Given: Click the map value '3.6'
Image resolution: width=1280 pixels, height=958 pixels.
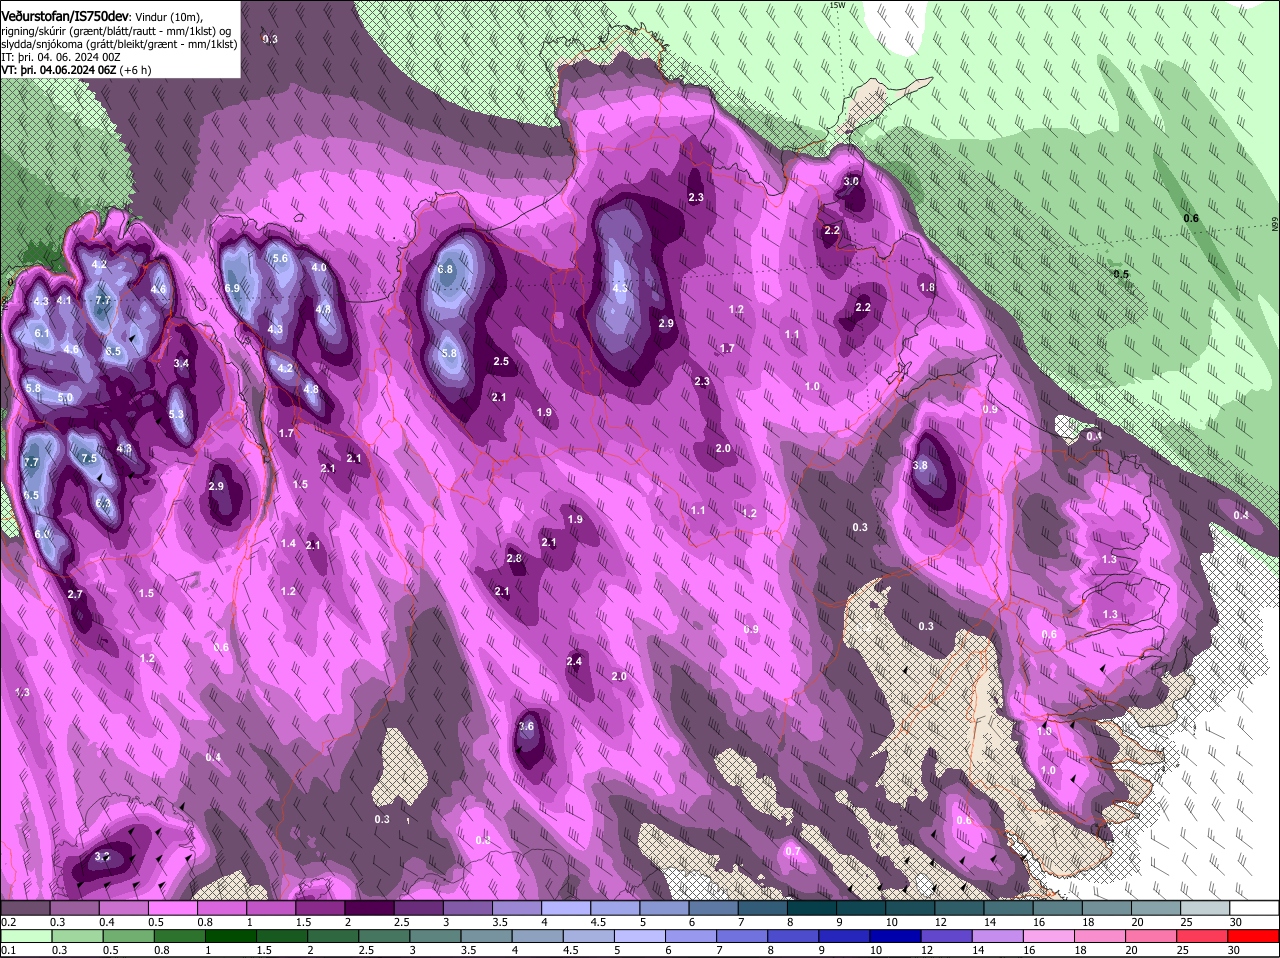Looking at the screenshot, I should click(x=527, y=727).
